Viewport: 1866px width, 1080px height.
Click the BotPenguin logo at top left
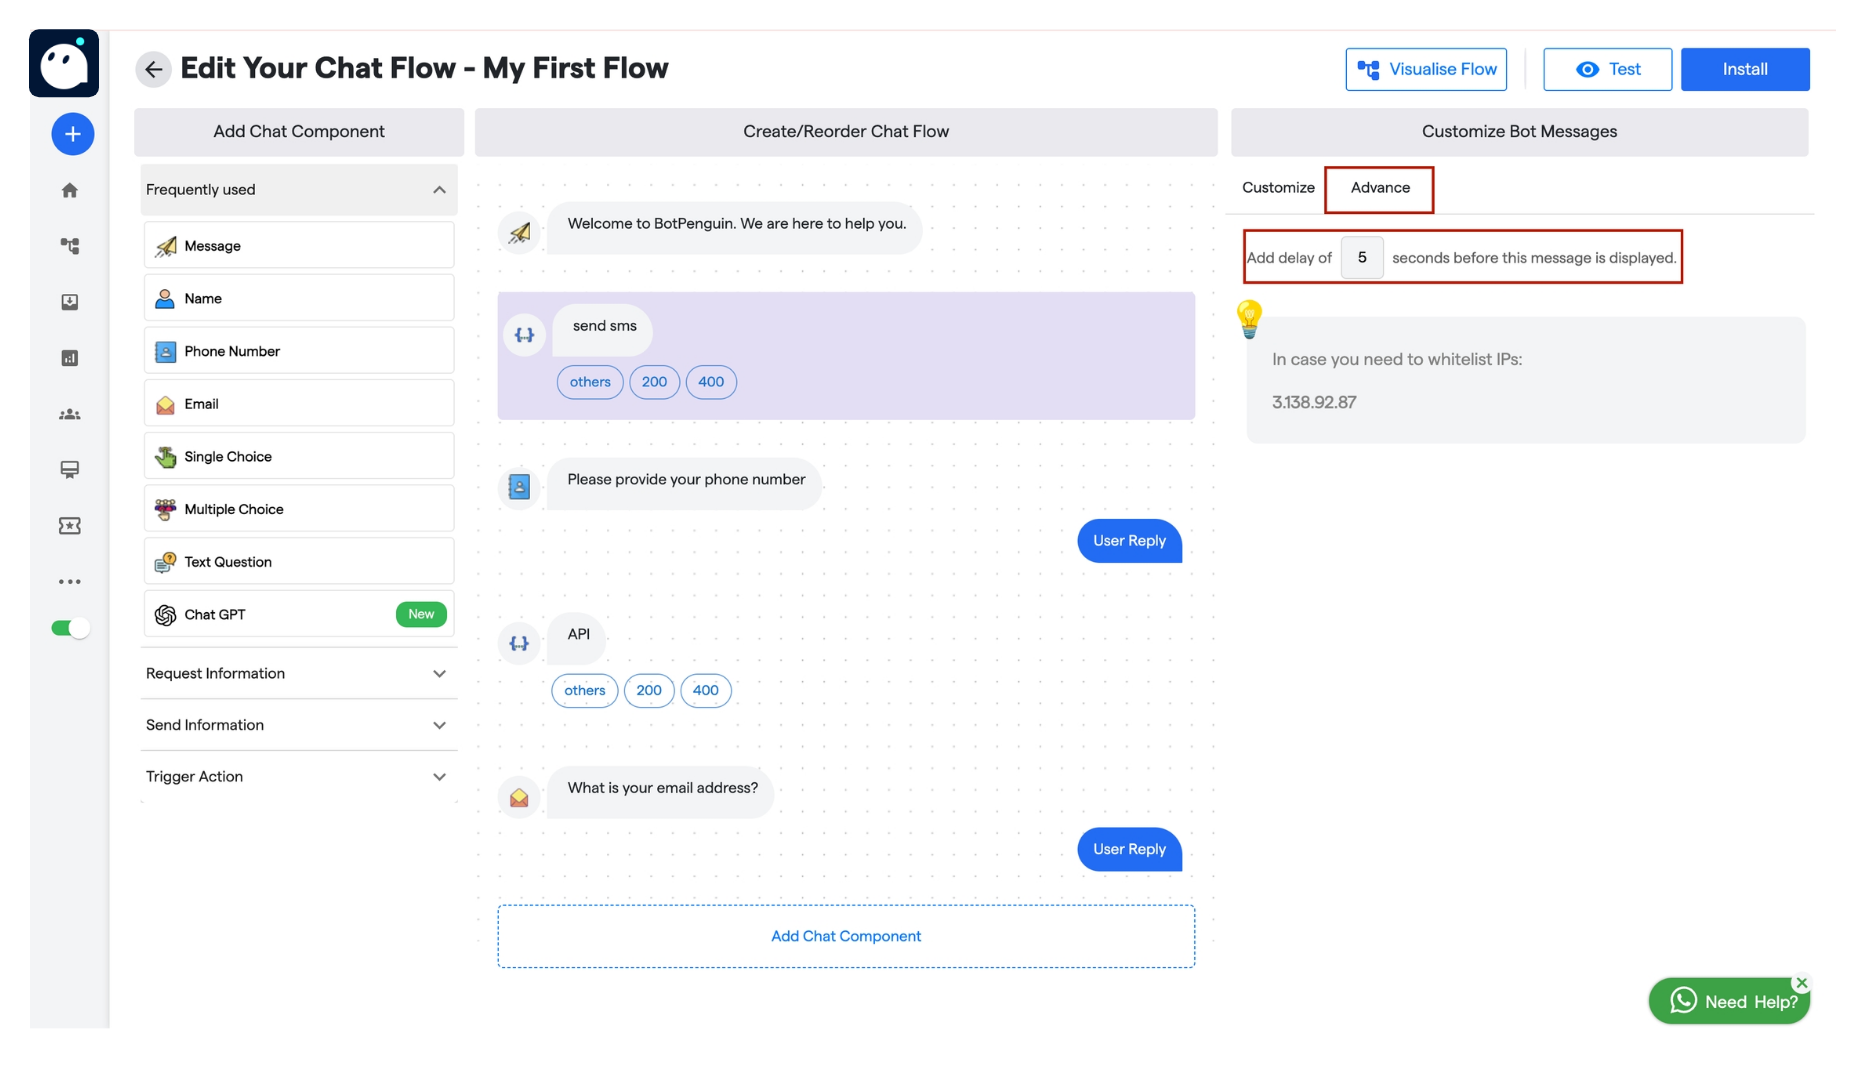coord(64,63)
